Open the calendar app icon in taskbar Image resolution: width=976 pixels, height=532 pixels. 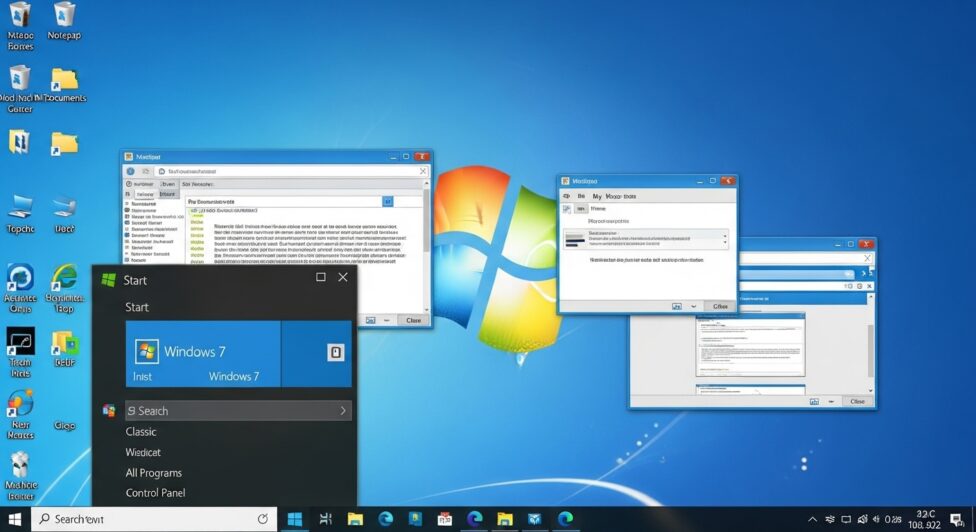pos(444,519)
